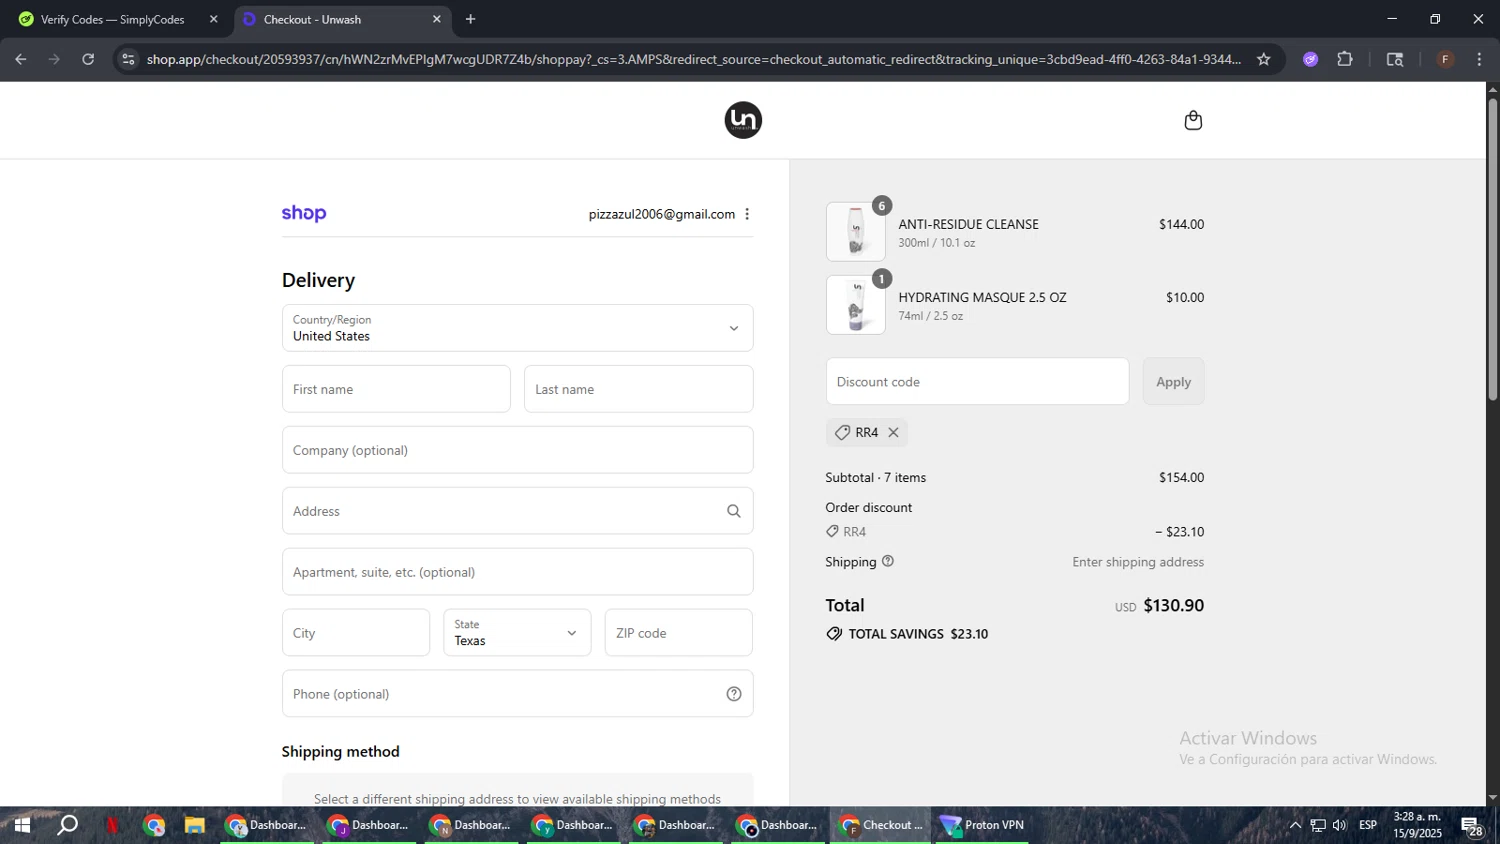Open File Explorer from the taskbar

pyautogui.click(x=194, y=825)
